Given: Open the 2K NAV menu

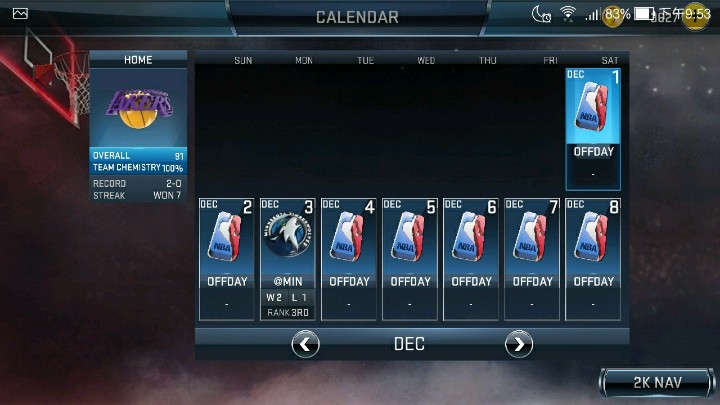Looking at the screenshot, I should point(657,382).
